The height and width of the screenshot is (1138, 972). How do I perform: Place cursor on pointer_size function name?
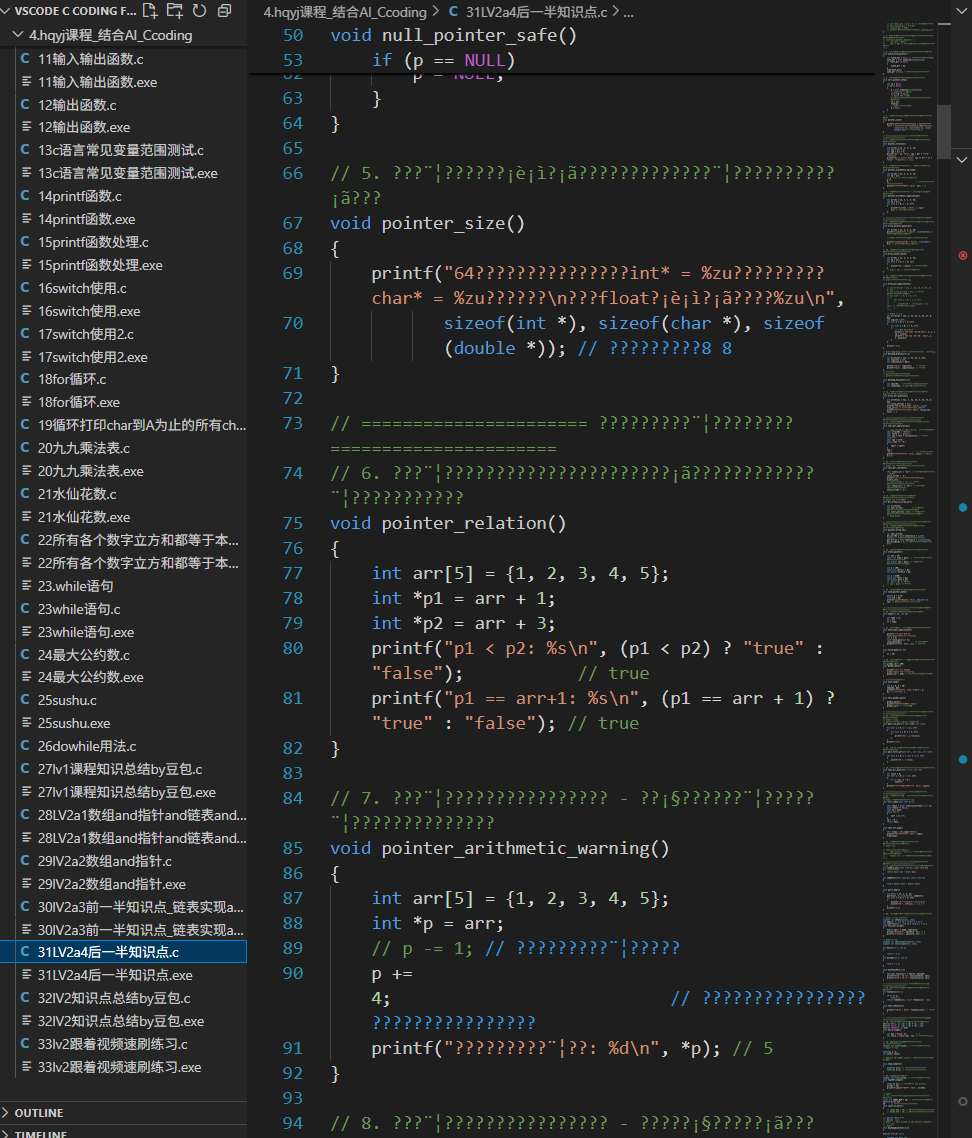click(x=443, y=224)
